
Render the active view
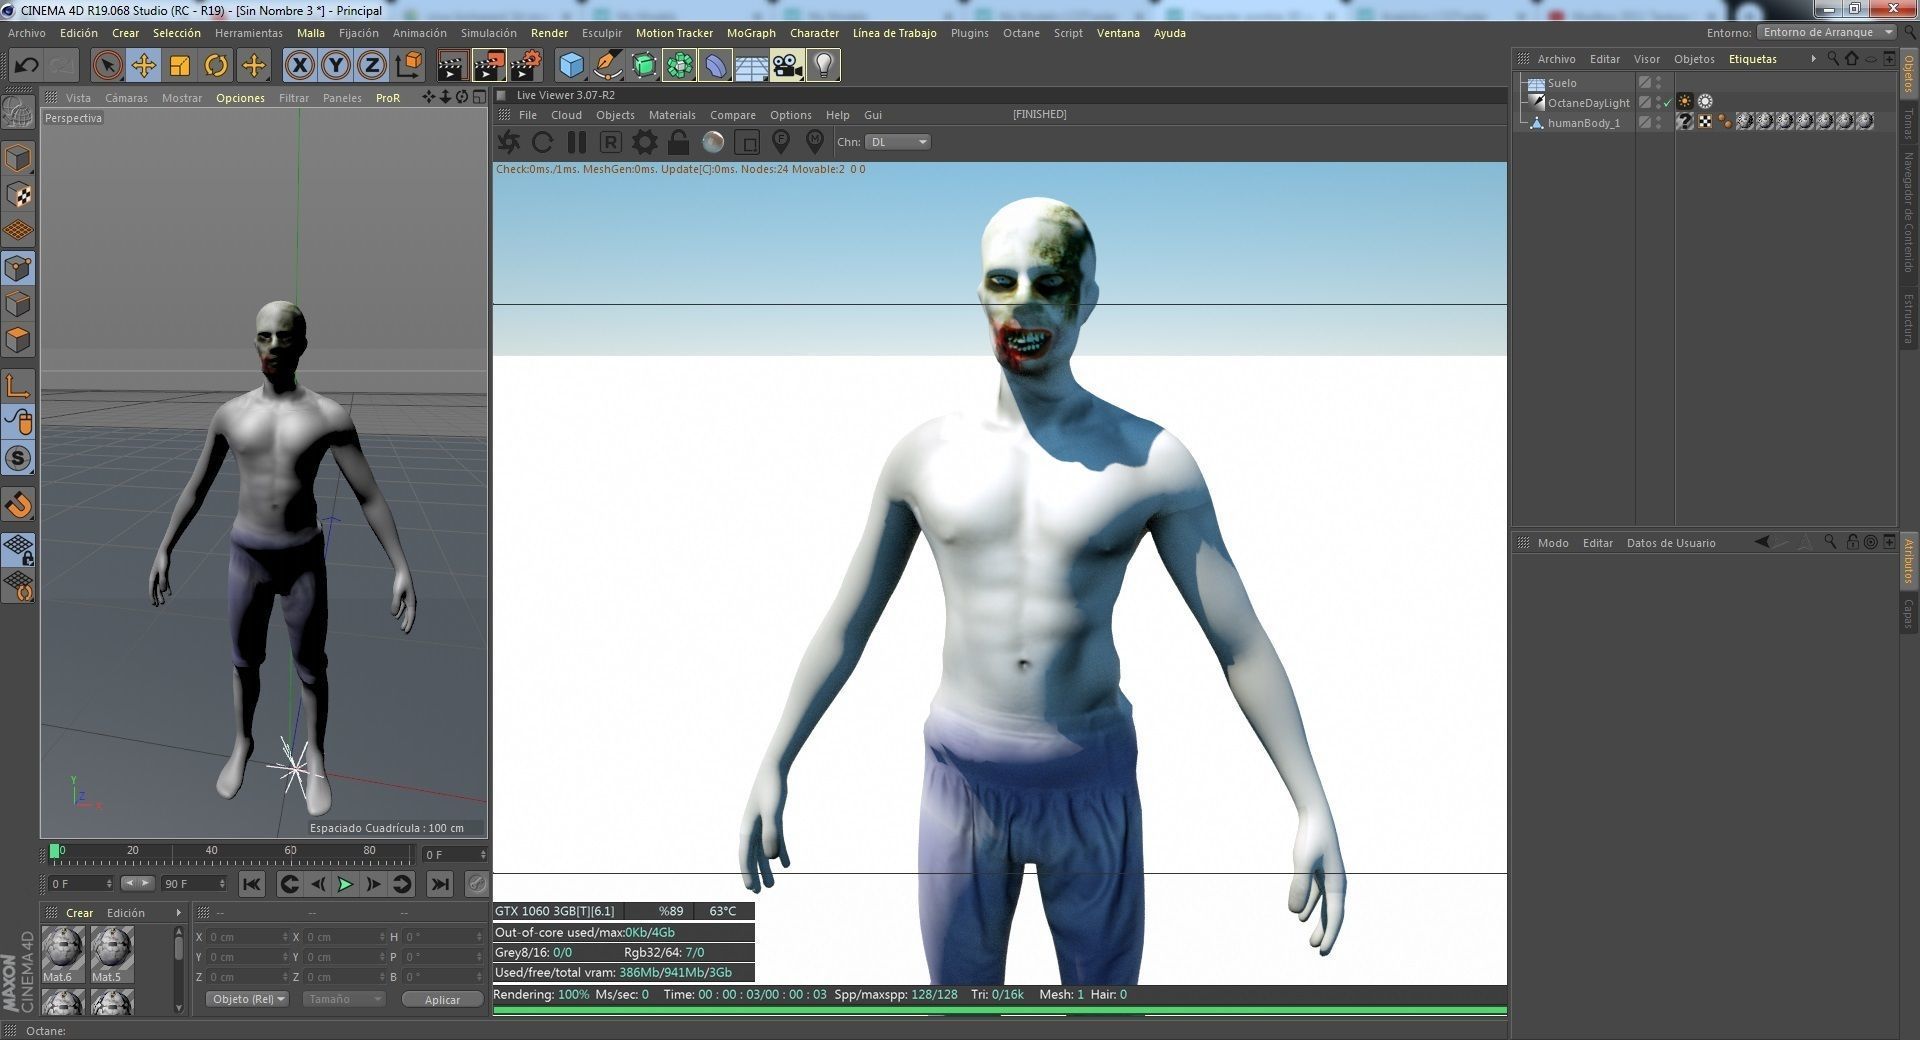[x=452, y=66]
